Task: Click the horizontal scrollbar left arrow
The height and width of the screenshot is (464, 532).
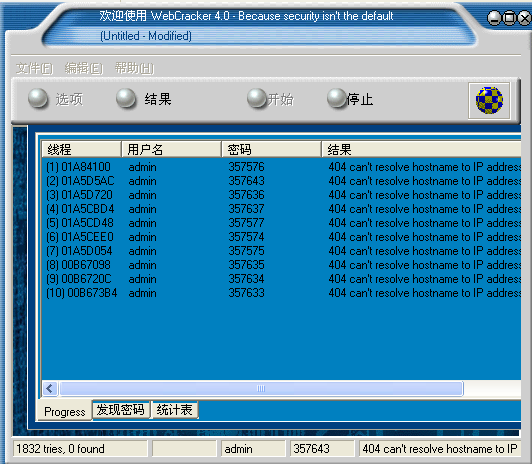Action: tap(50, 388)
